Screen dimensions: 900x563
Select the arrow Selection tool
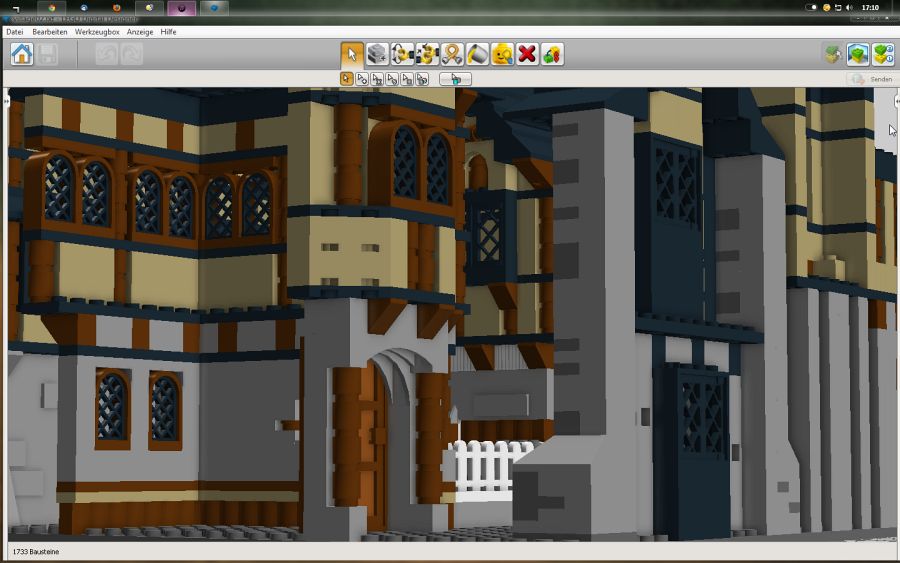click(x=352, y=54)
